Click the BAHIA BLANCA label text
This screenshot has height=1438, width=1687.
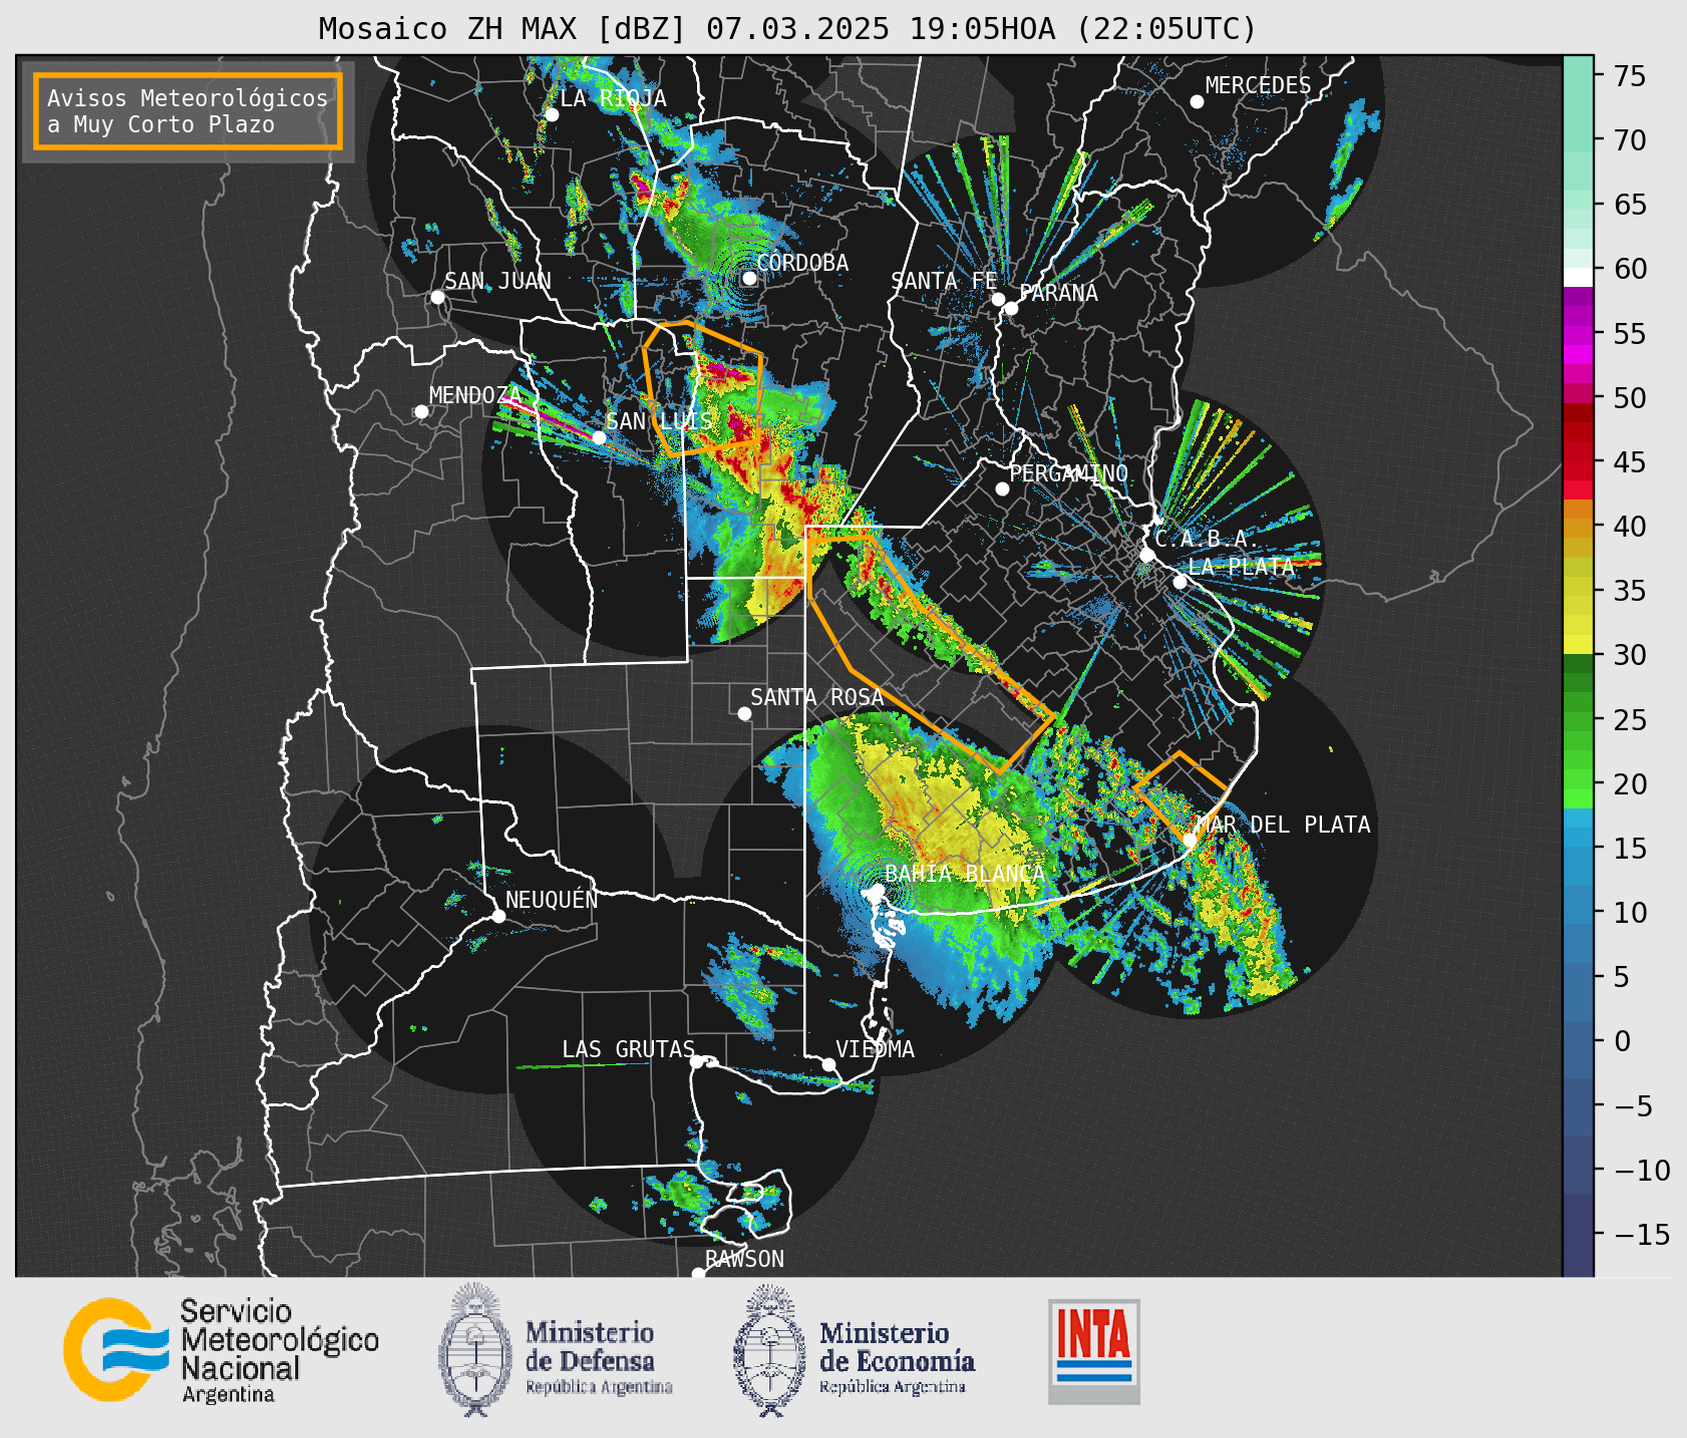(x=965, y=874)
